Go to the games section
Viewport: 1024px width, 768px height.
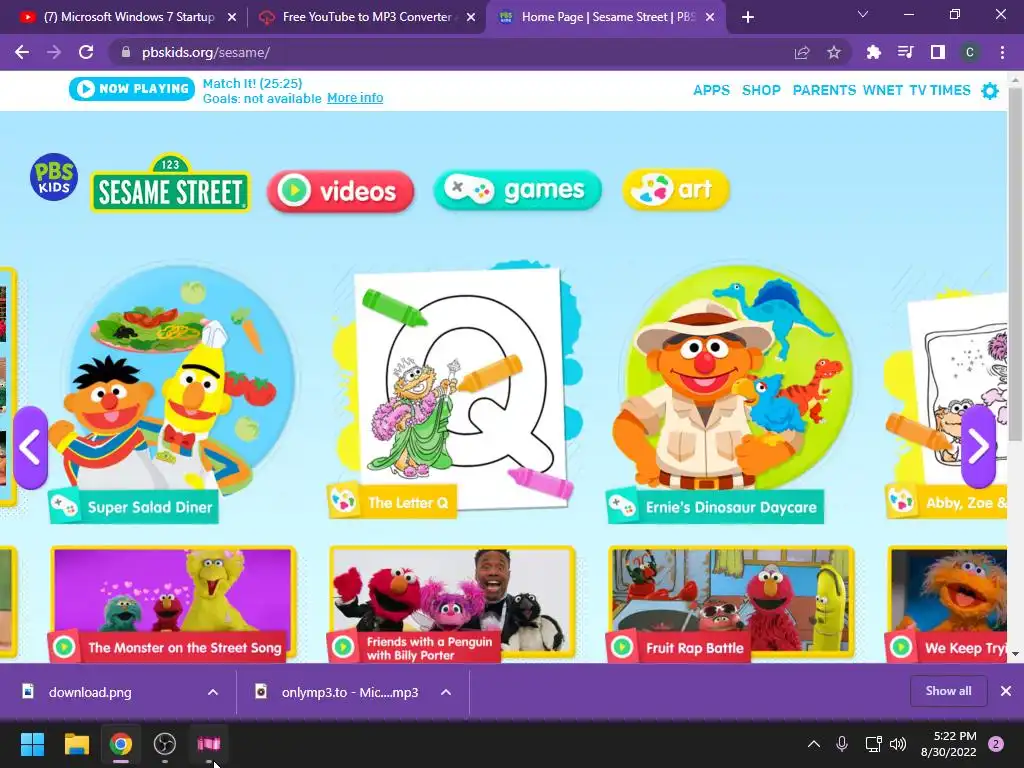coord(517,190)
